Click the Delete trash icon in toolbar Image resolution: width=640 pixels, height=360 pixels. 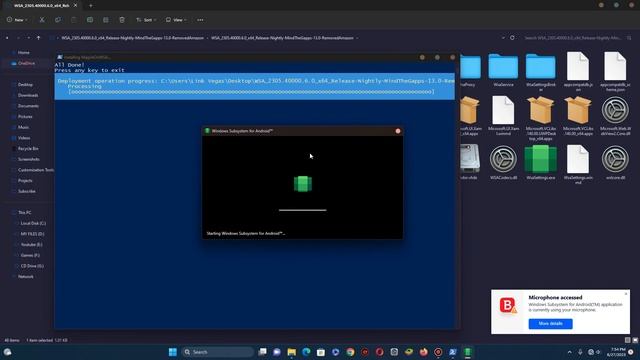[x=122, y=20]
